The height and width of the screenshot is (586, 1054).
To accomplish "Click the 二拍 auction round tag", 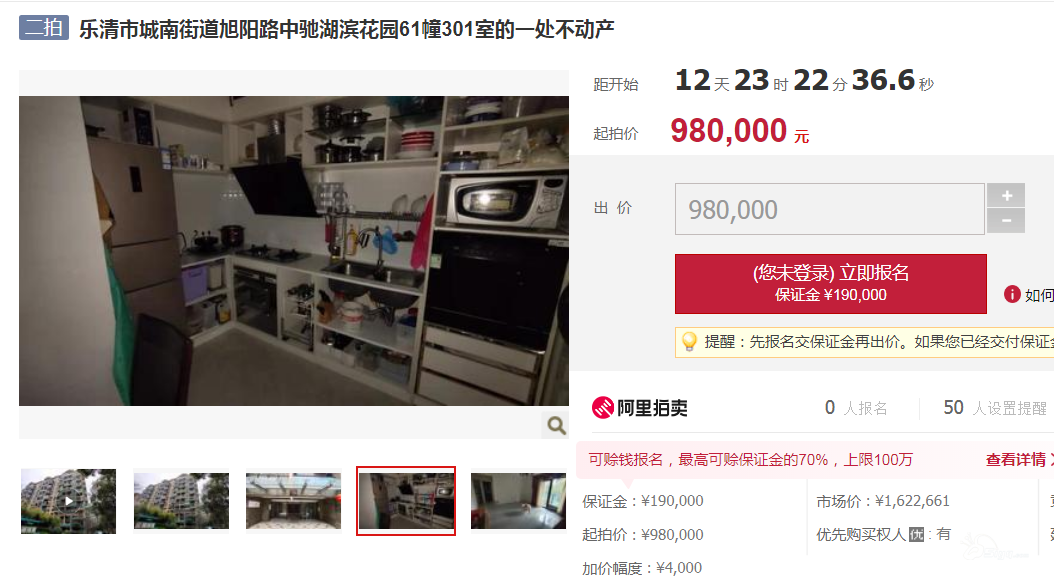I will coord(44,28).
